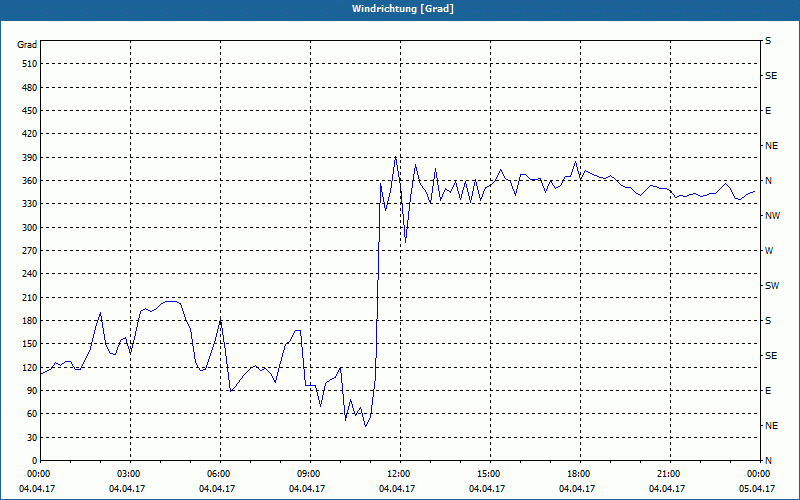Select the 270 degree axis label
This screenshot has width=800, height=500.
[30, 251]
